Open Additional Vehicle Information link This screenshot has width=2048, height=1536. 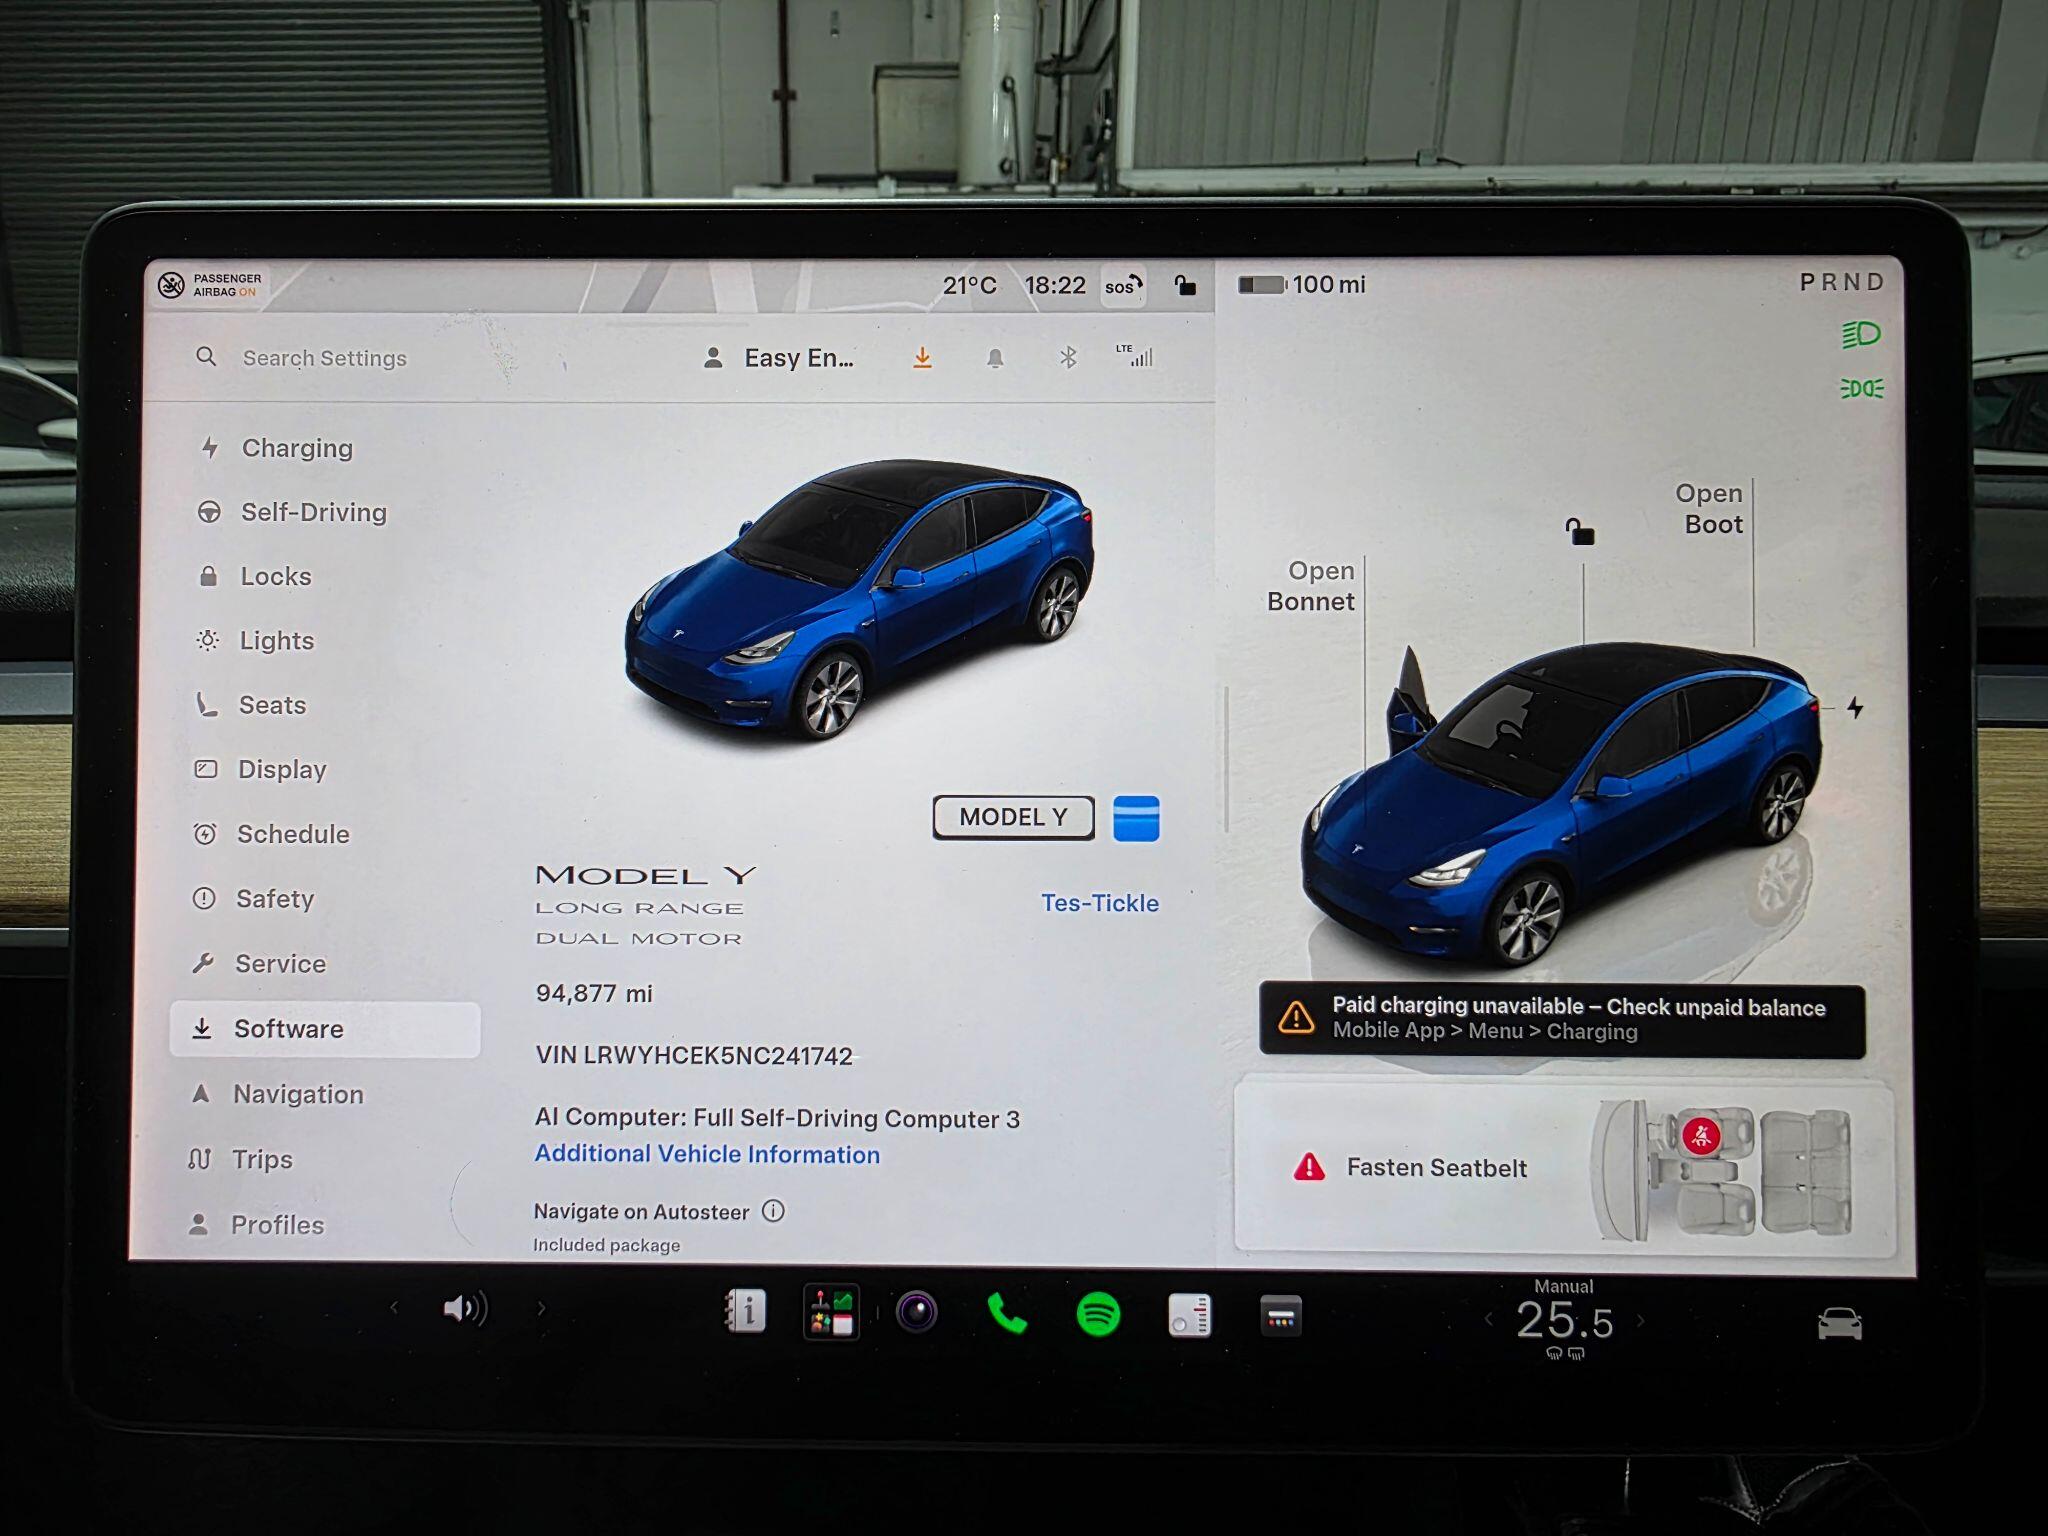pyautogui.click(x=707, y=1154)
